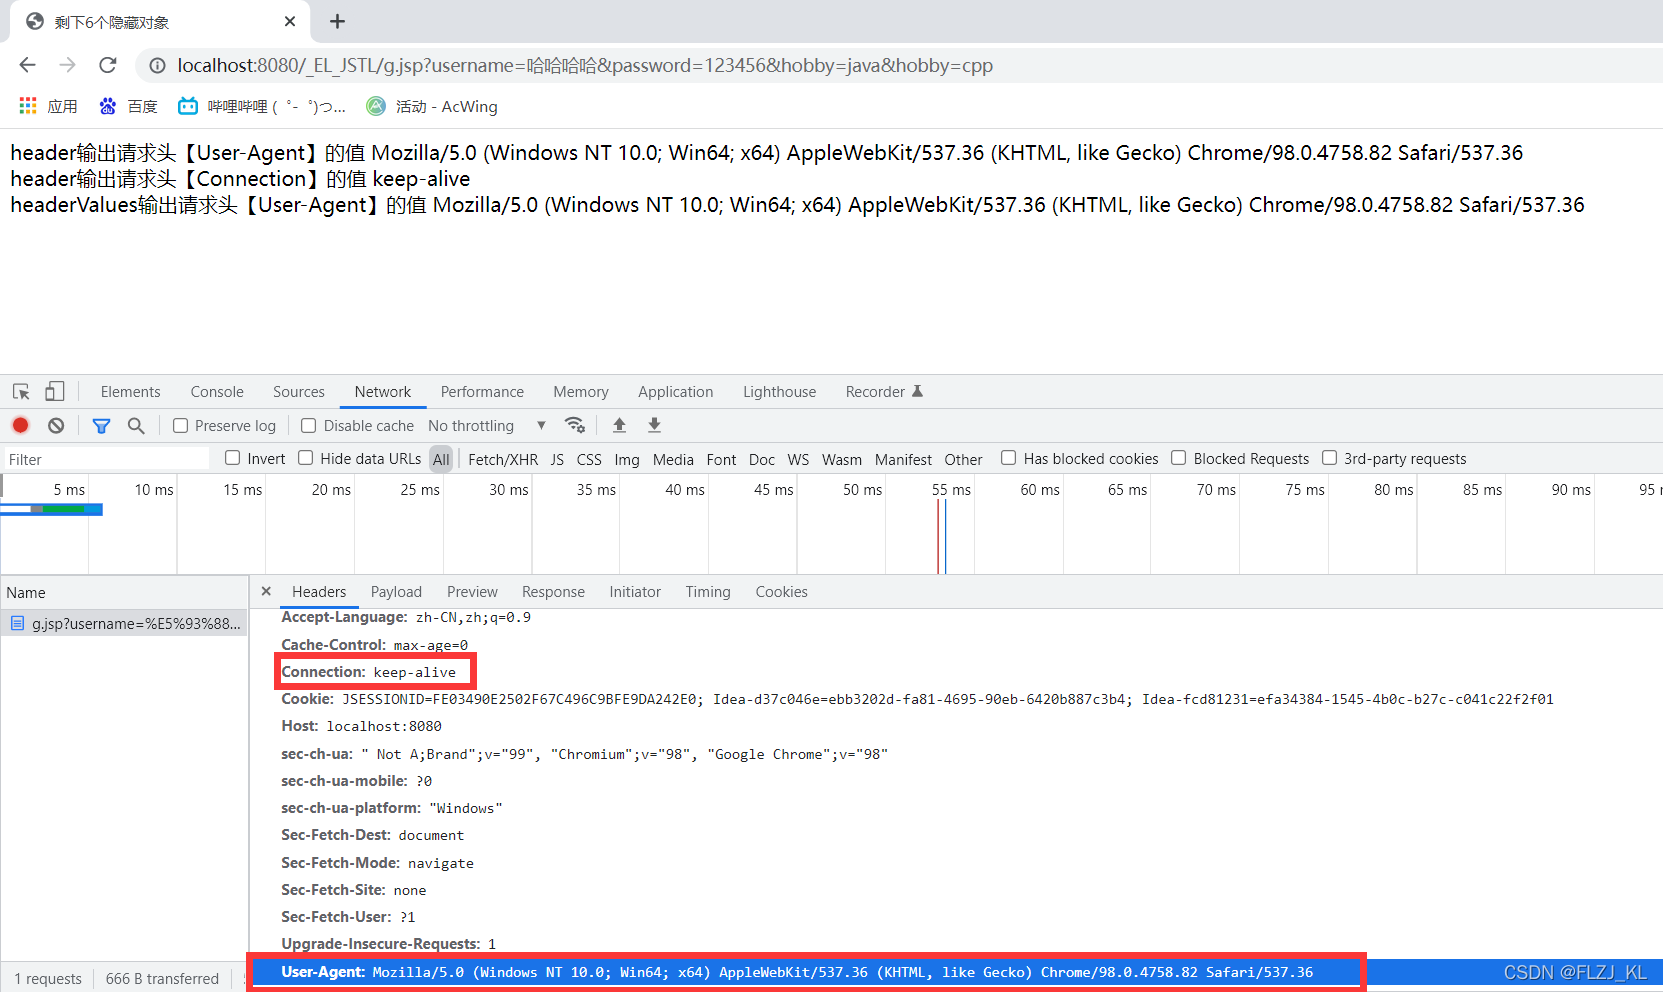
Task: Switch to the Elements panel
Action: click(x=130, y=392)
